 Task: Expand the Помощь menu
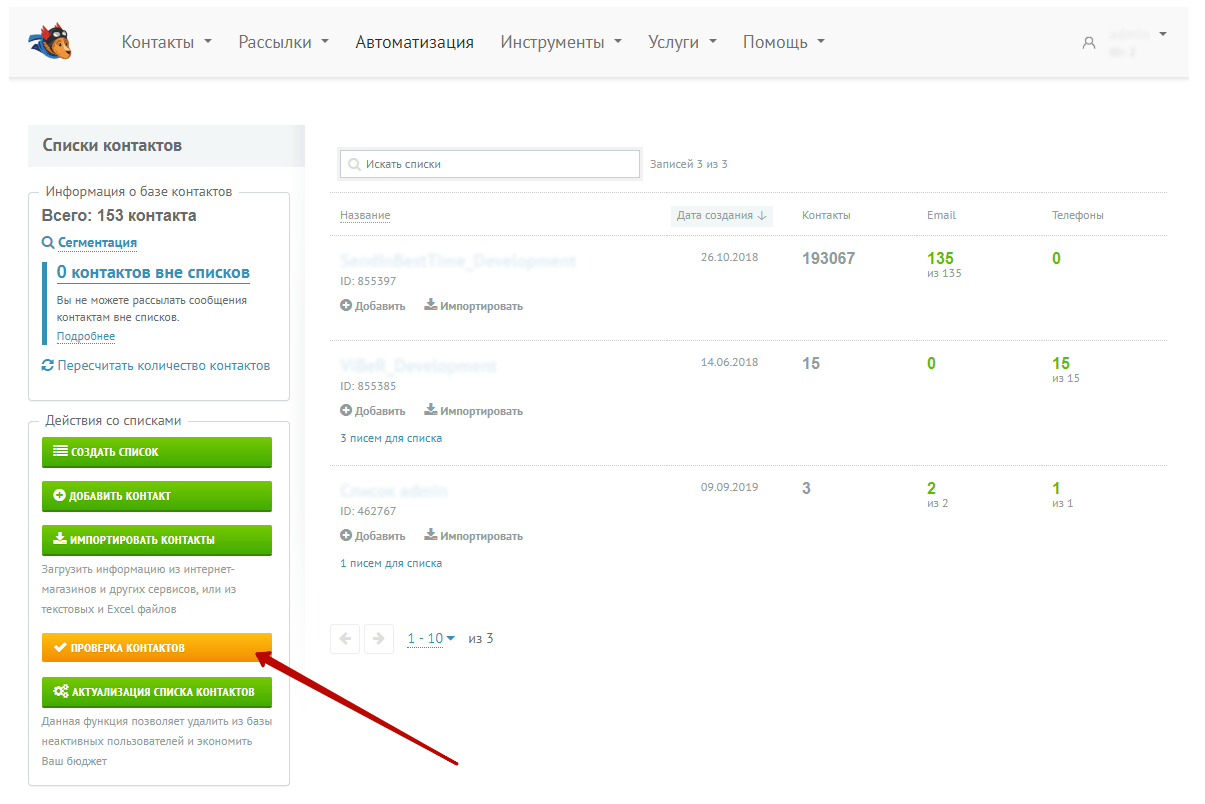(784, 42)
